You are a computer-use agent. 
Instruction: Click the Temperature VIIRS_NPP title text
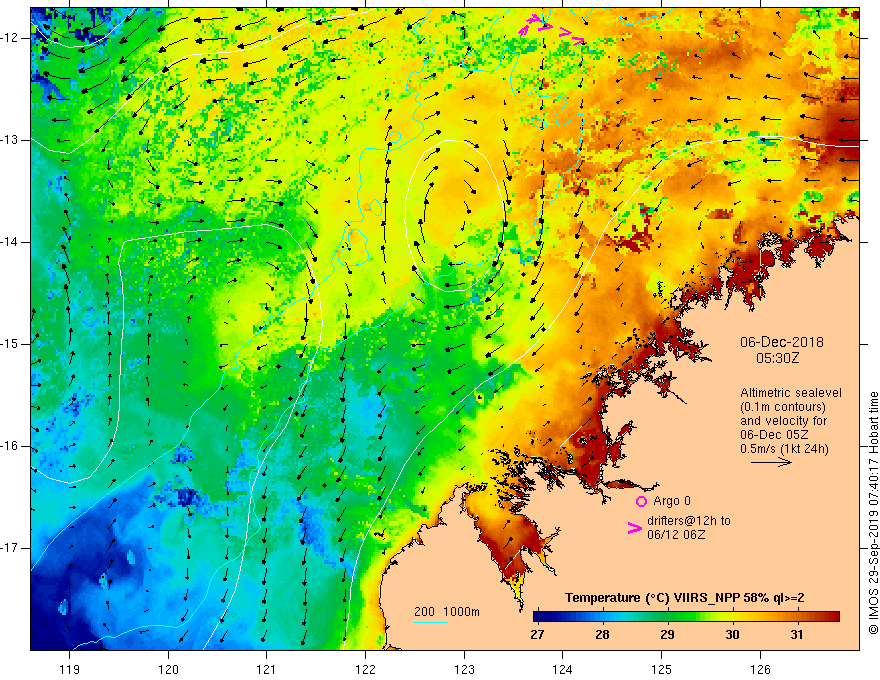684,598
